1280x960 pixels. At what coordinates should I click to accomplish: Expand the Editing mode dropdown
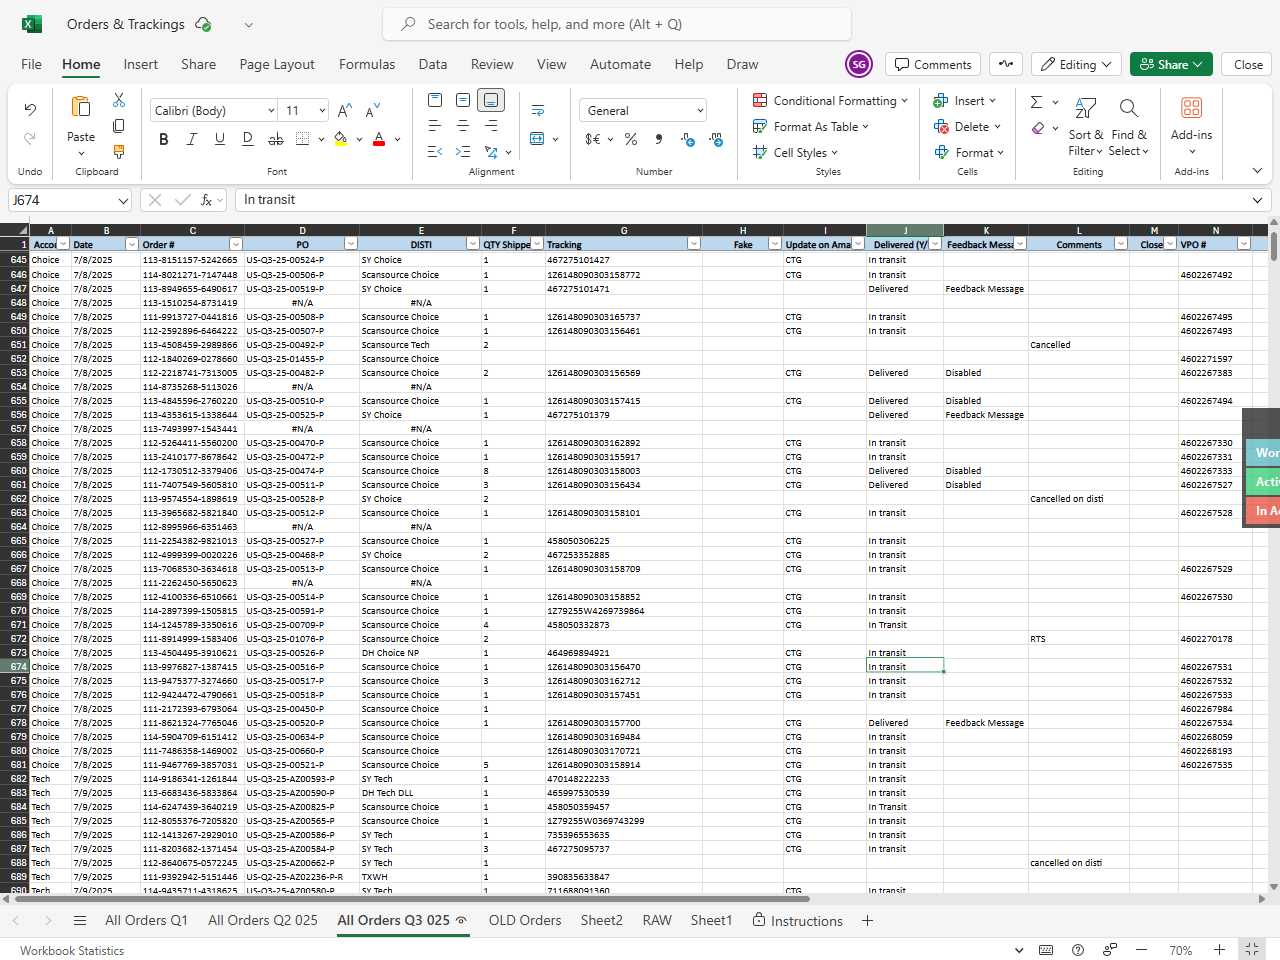pyautogui.click(x=1076, y=64)
